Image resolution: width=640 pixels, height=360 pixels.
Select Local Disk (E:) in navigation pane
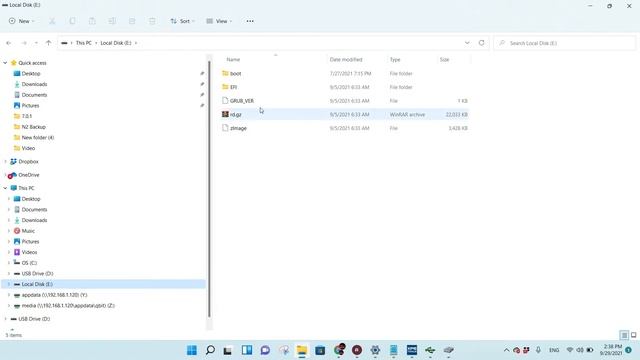[103, 284]
